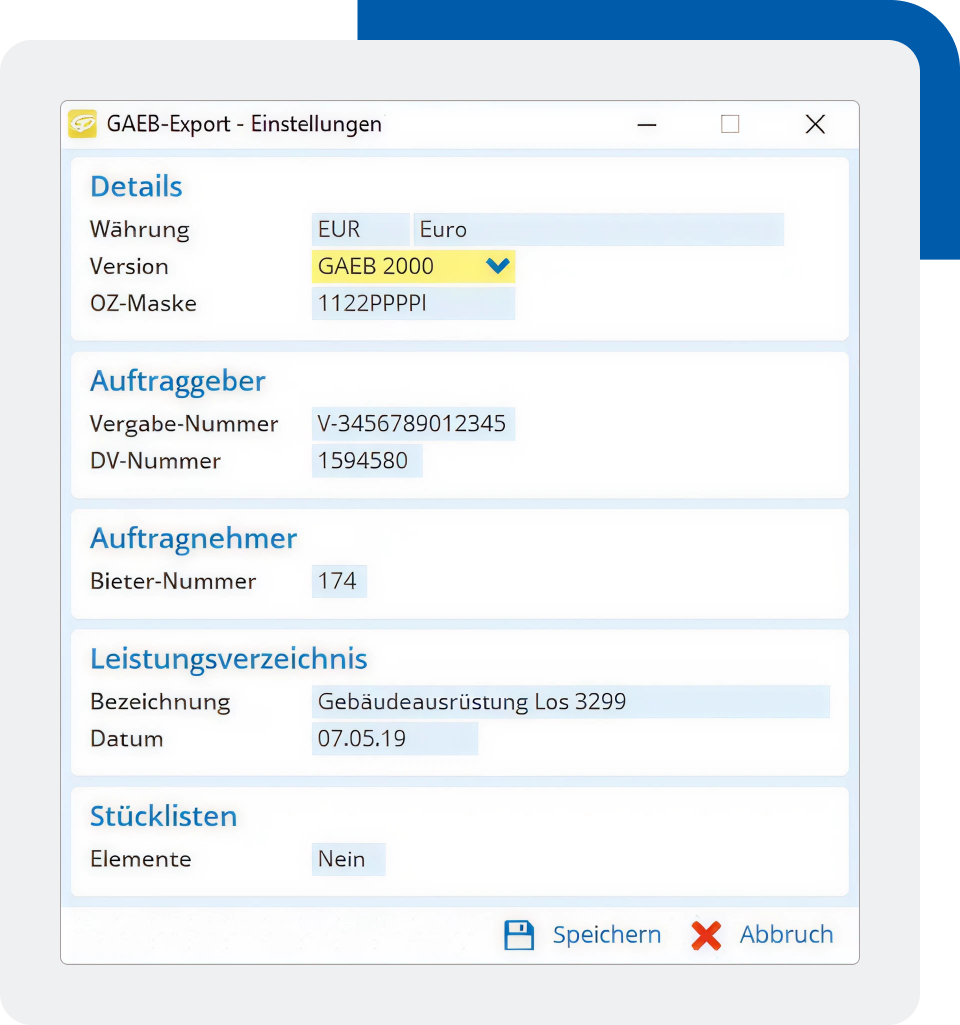Viewport: 960px width, 1025px height.
Task: Select the Euro currency description field
Action: pyautogui.click(x=600, y=229)
